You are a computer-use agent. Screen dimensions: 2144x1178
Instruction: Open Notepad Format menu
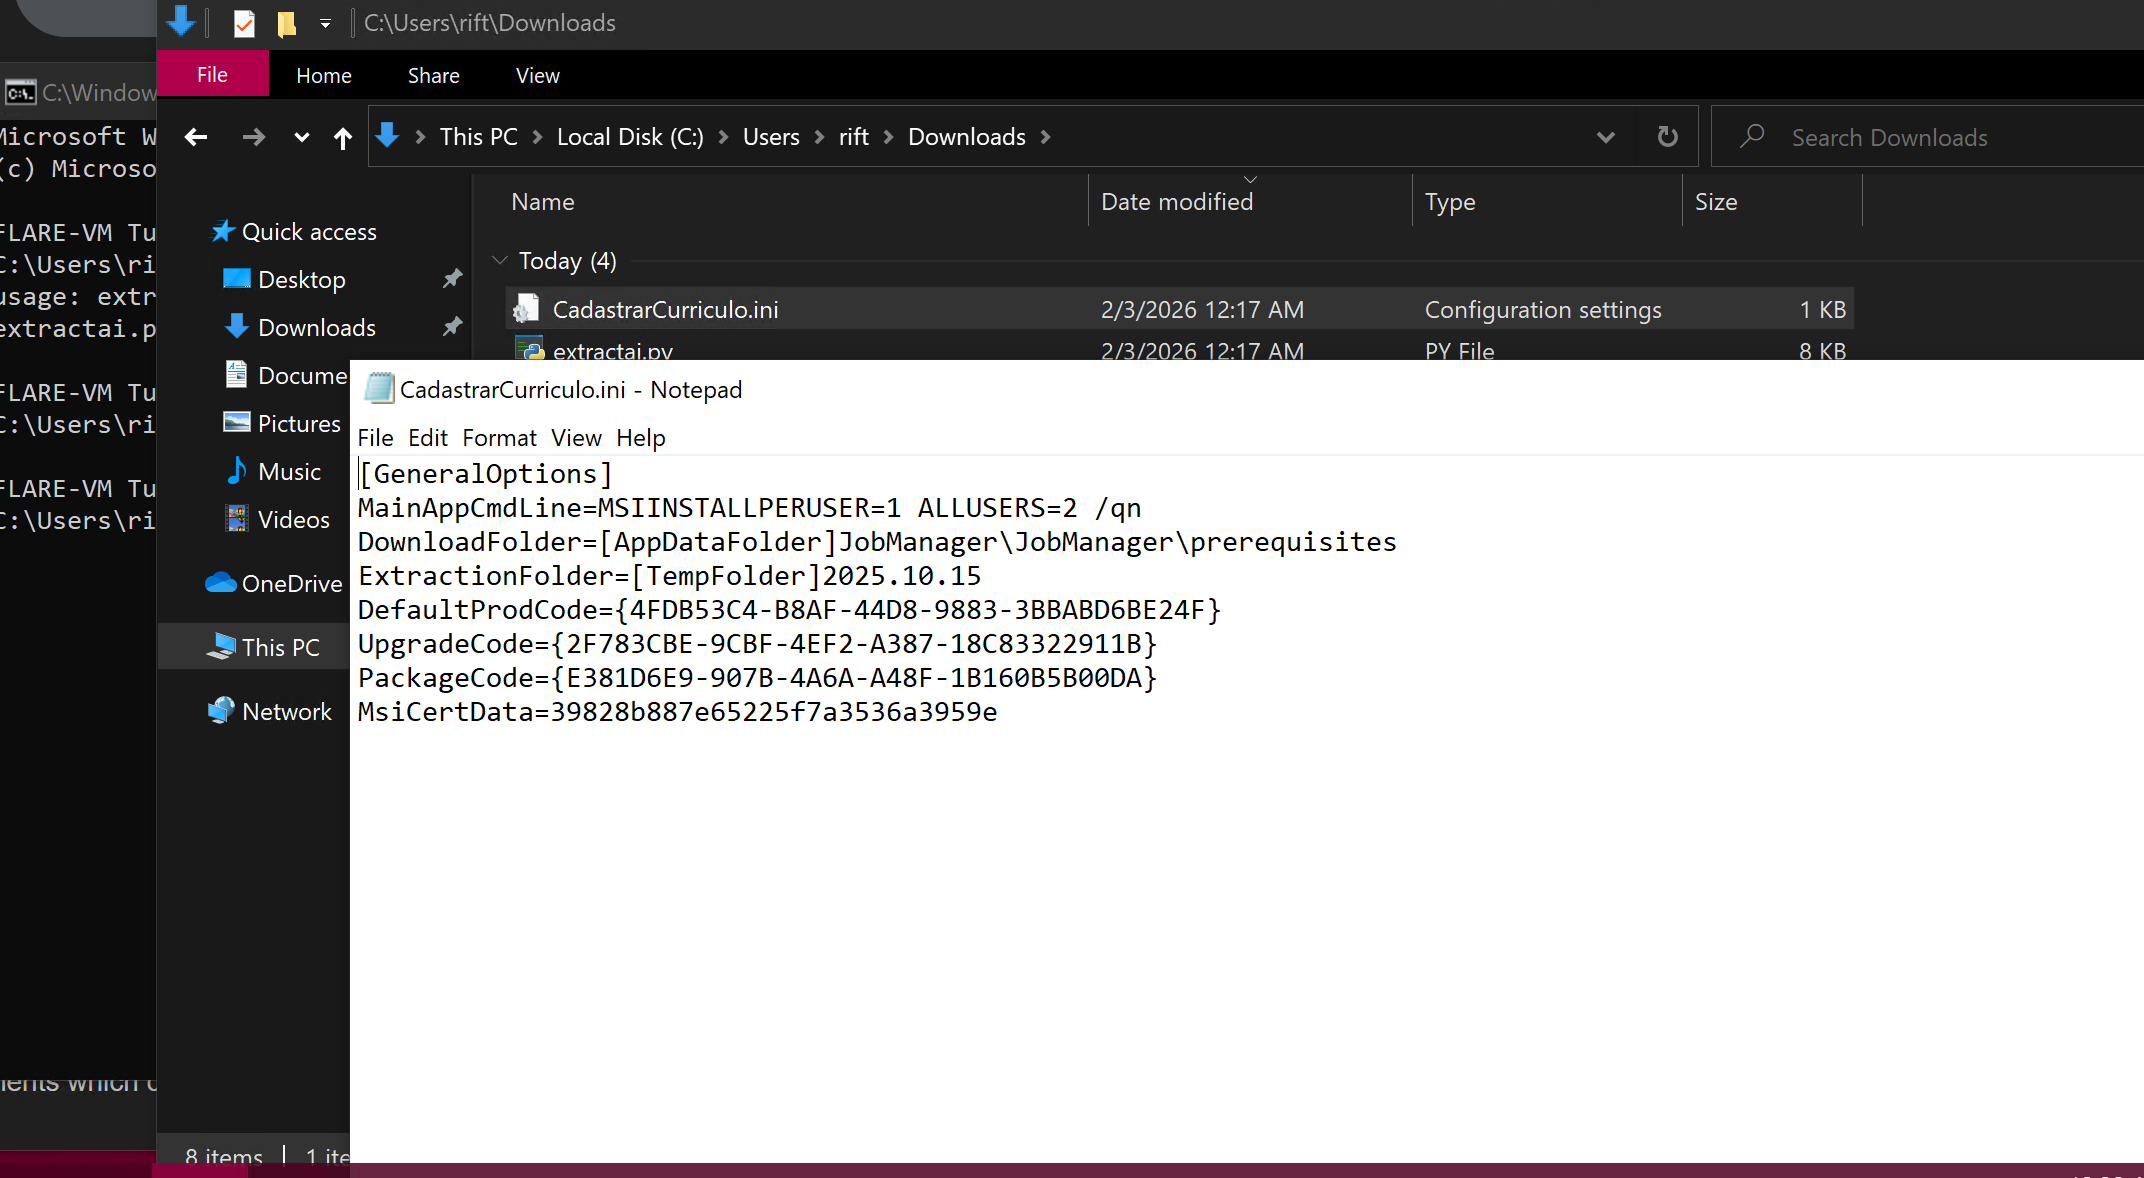coord(499,438)
